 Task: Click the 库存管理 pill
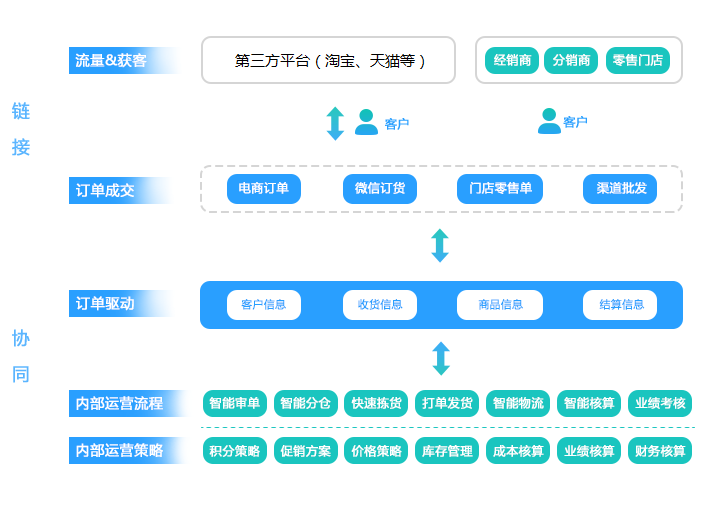(447, 450)
